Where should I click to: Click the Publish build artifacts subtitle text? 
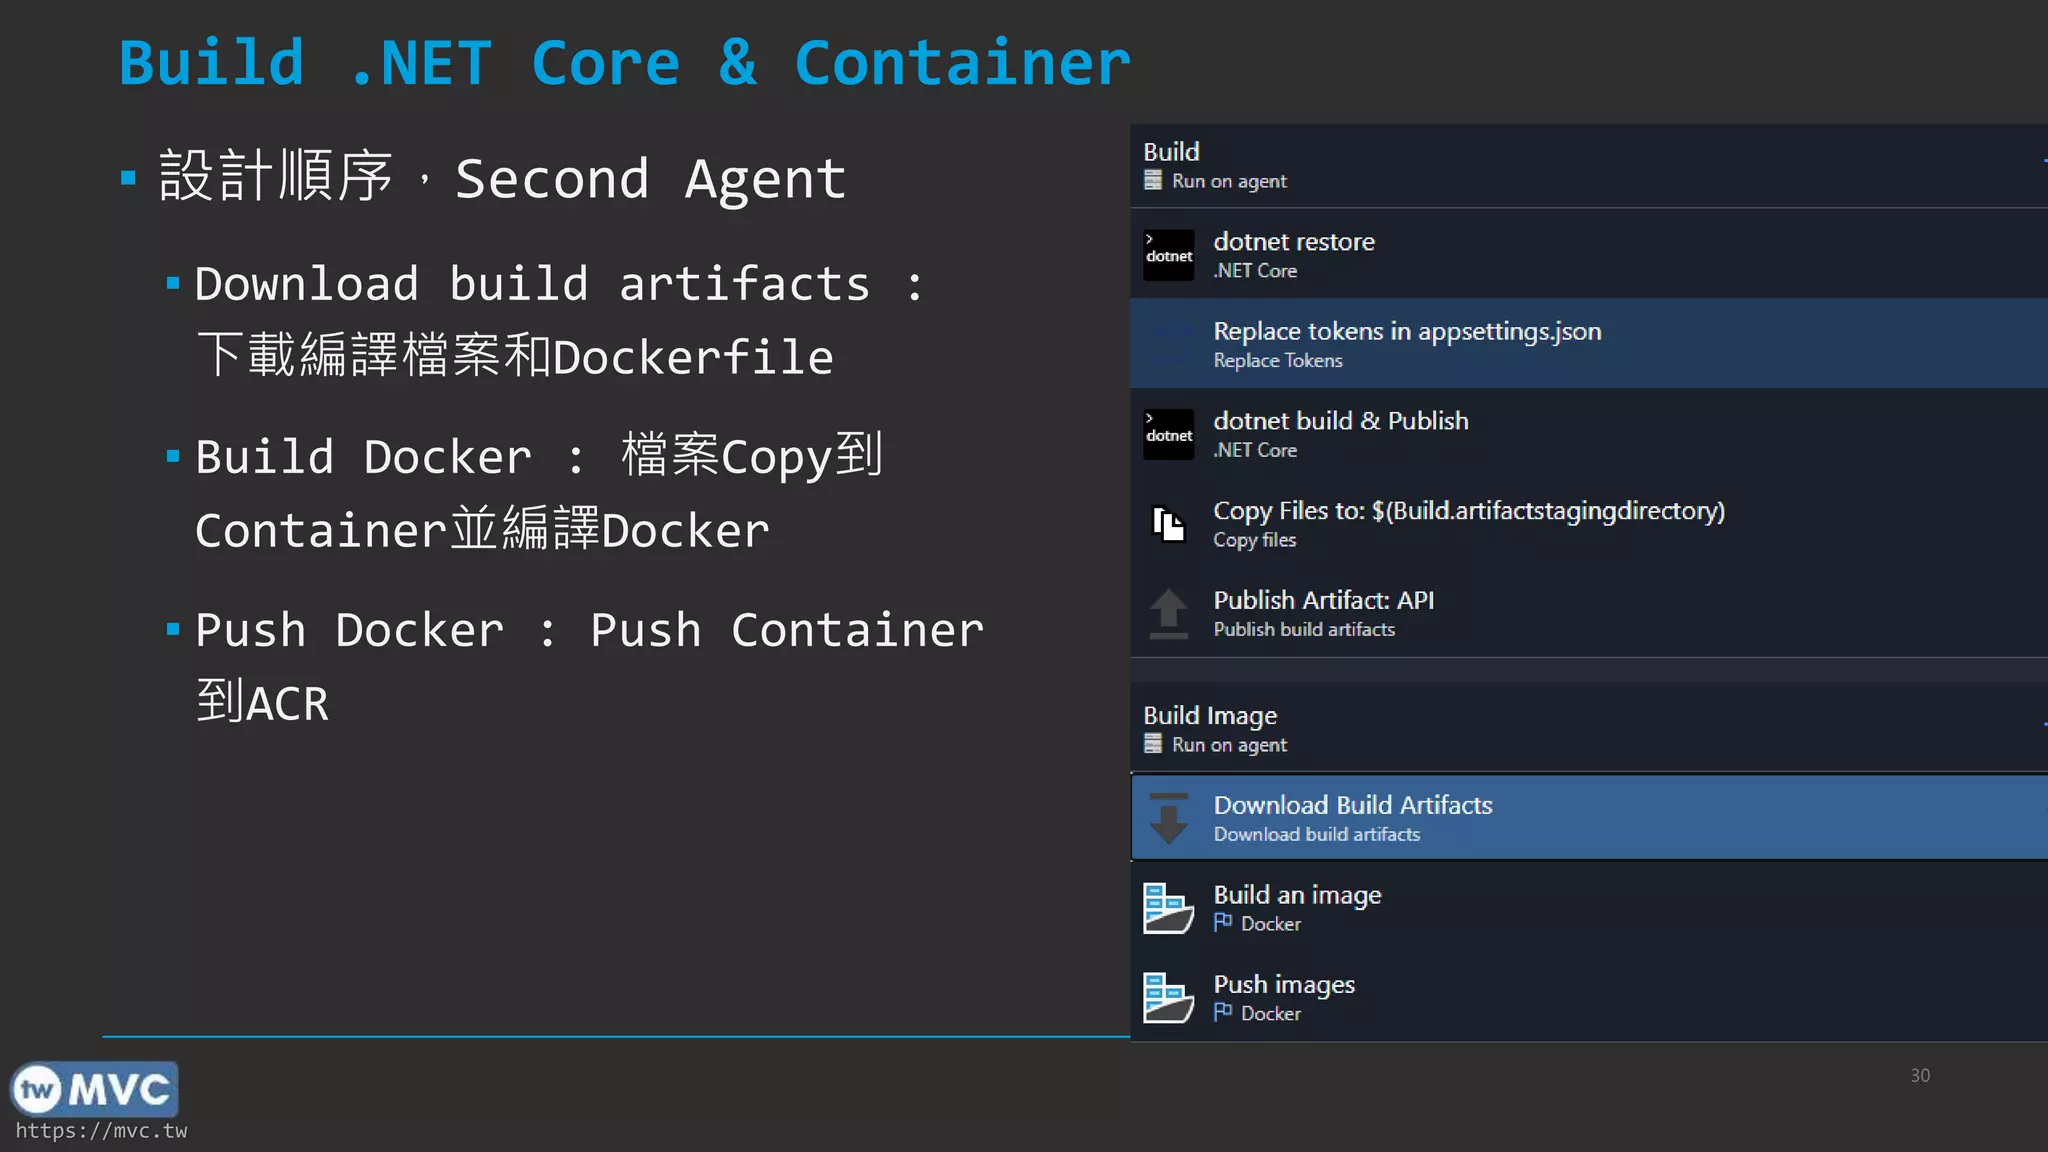(1304, 629)
